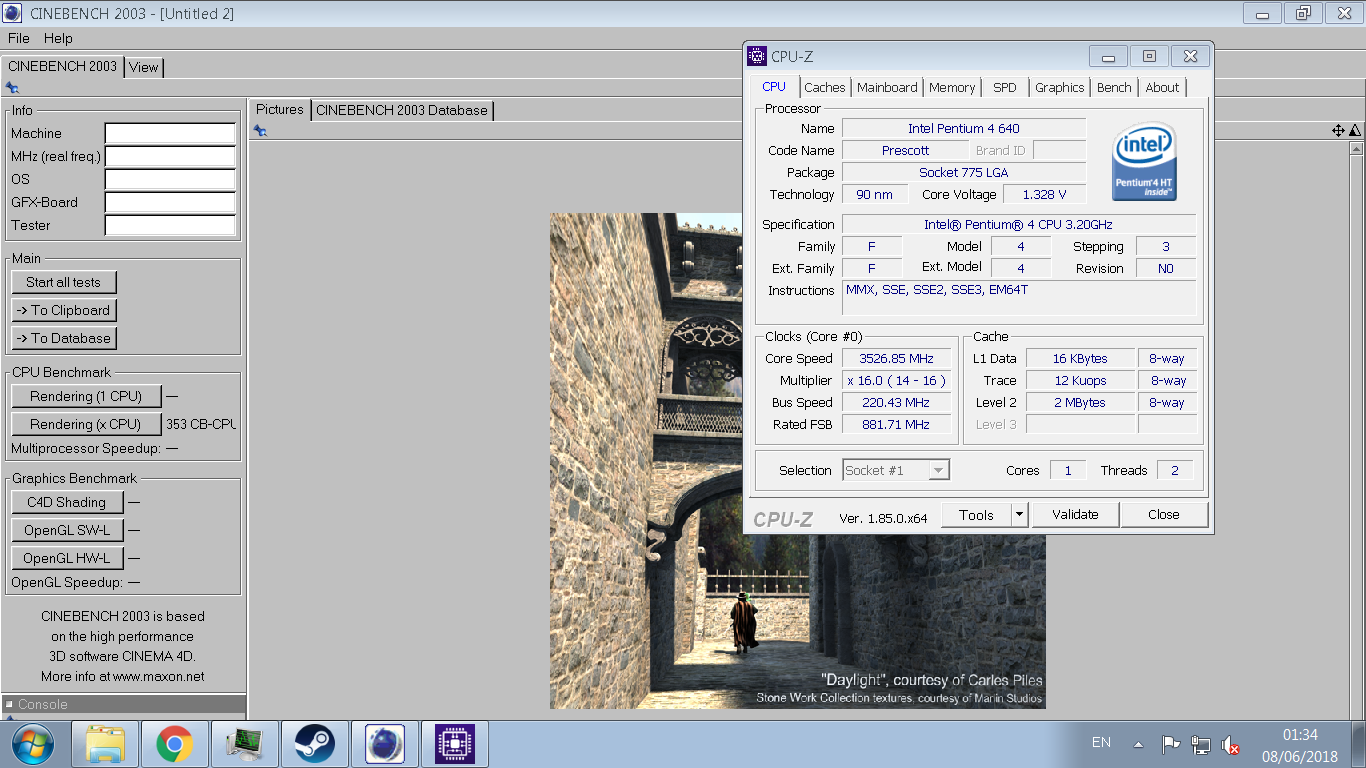Open the monitor utility taskbar icon
This screenshot has height=768, width=1366.
coord(245,744)
